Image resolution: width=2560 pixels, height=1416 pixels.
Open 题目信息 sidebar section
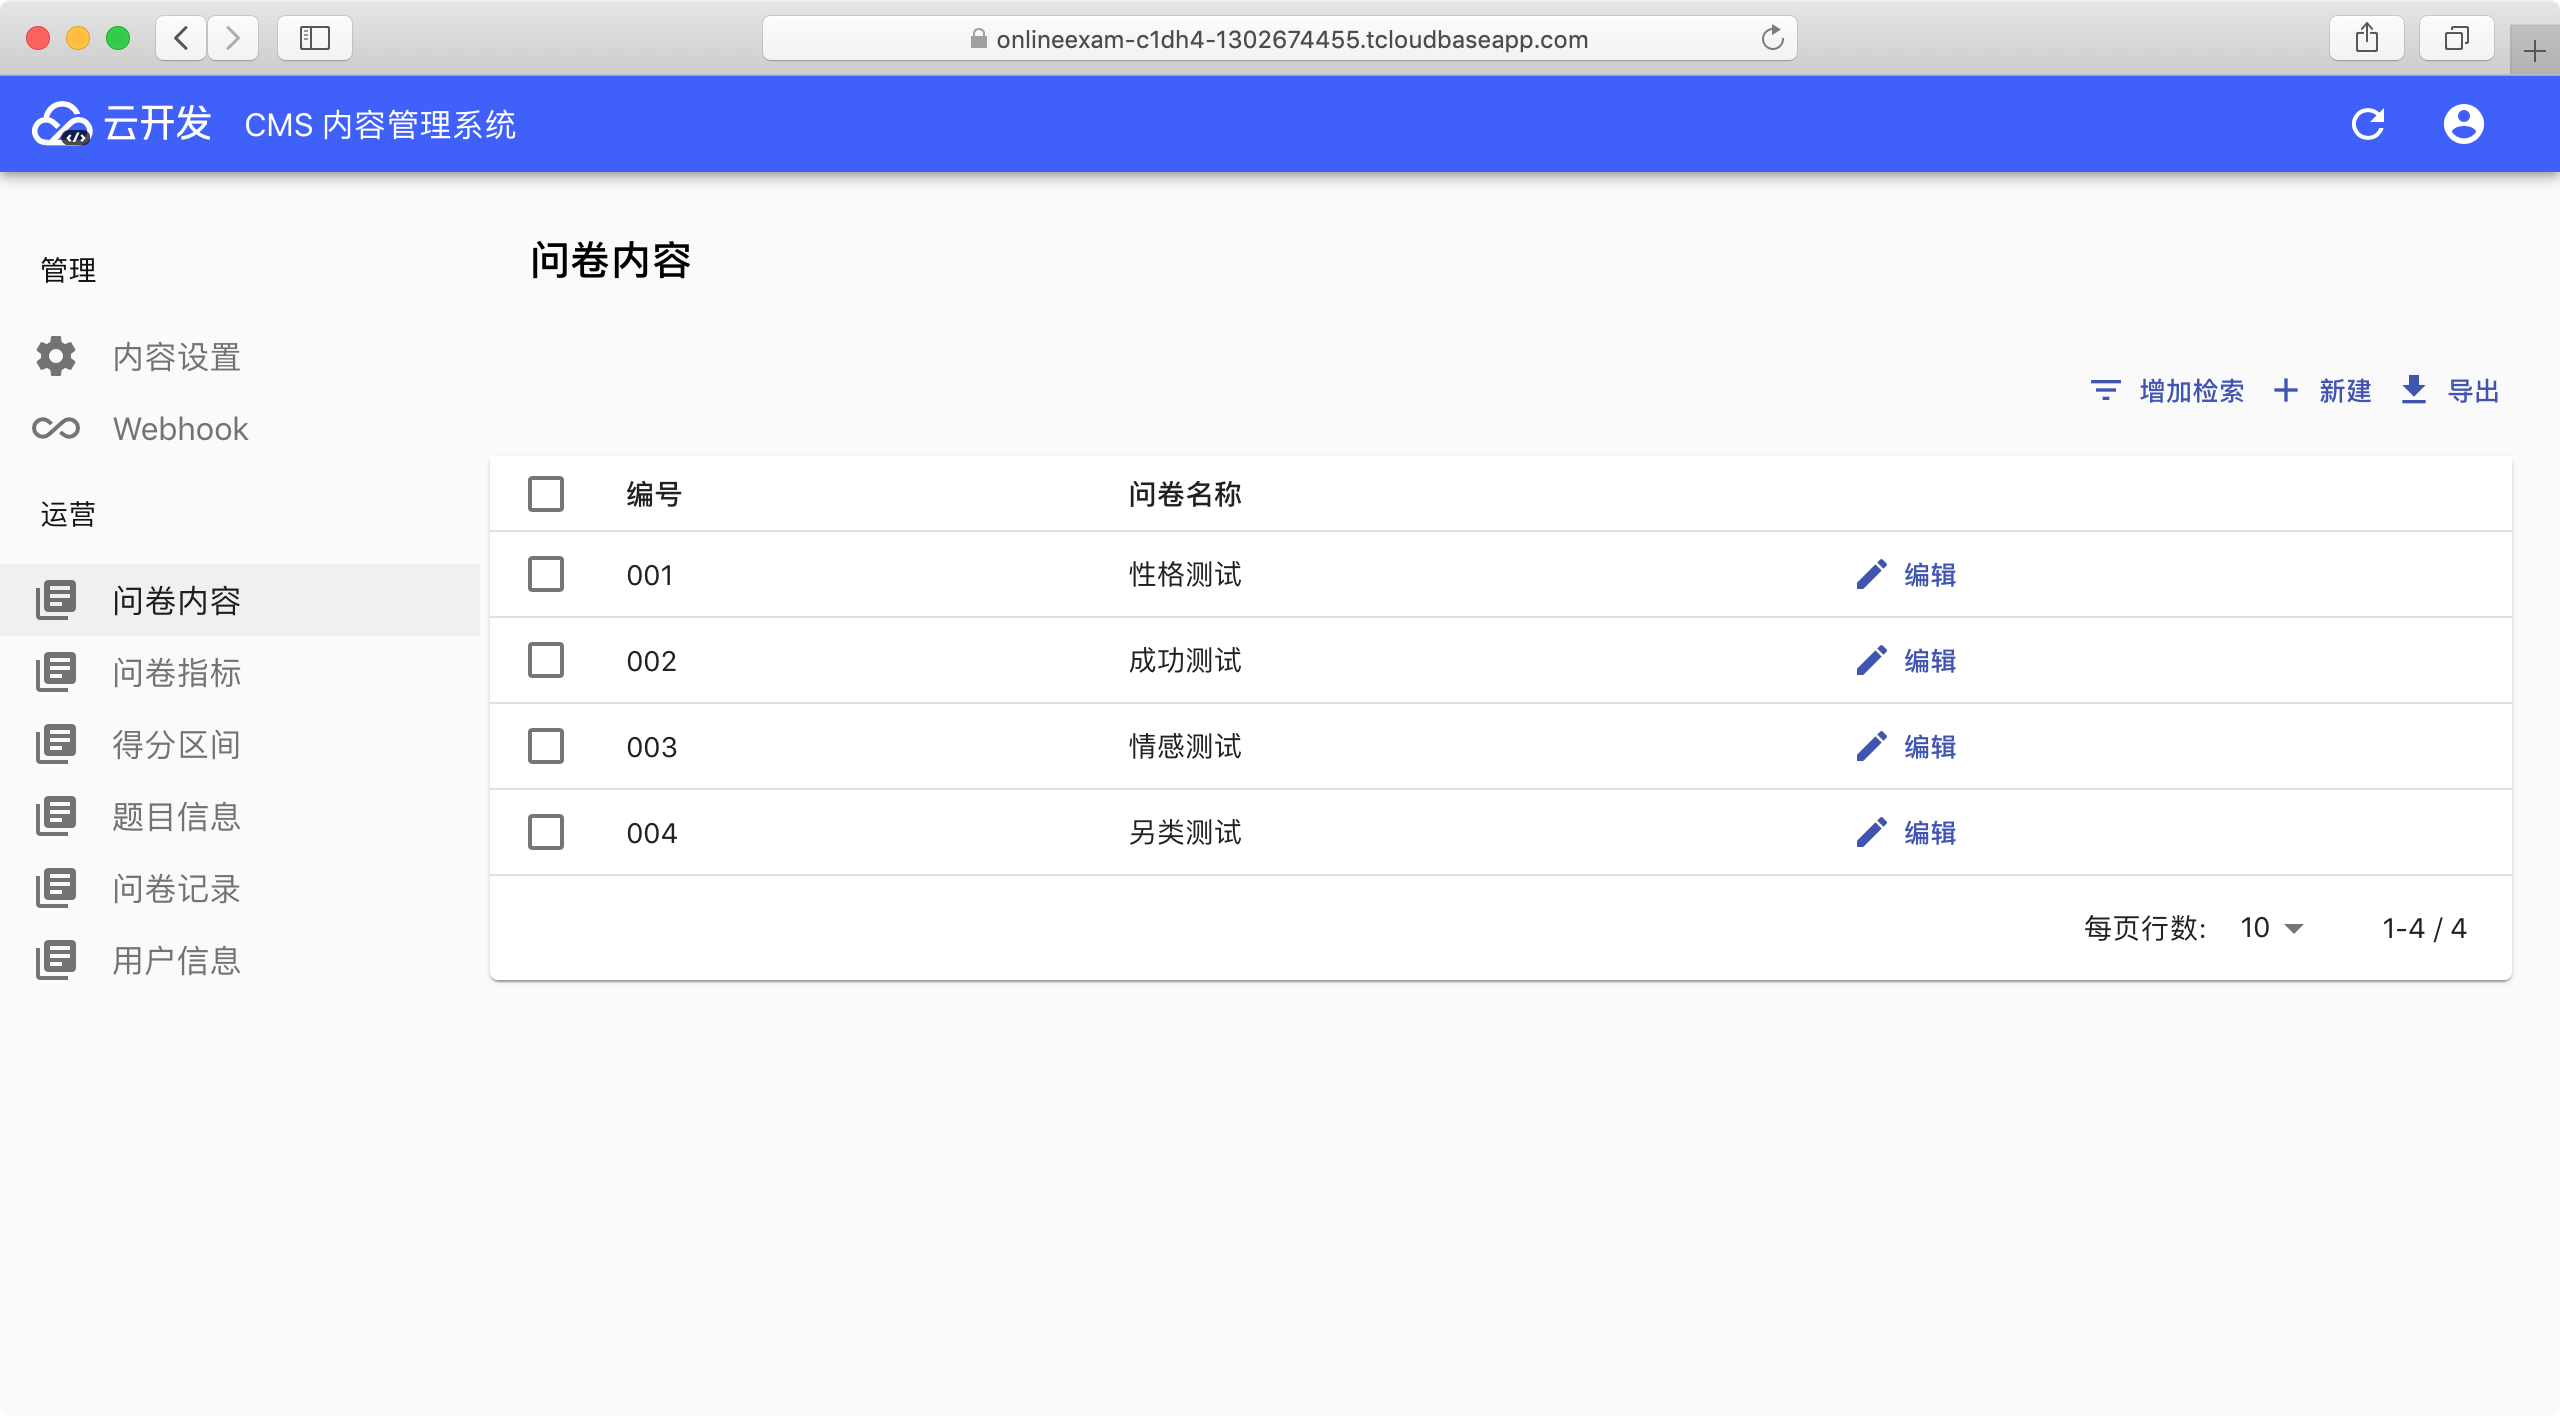pos(176,817)
